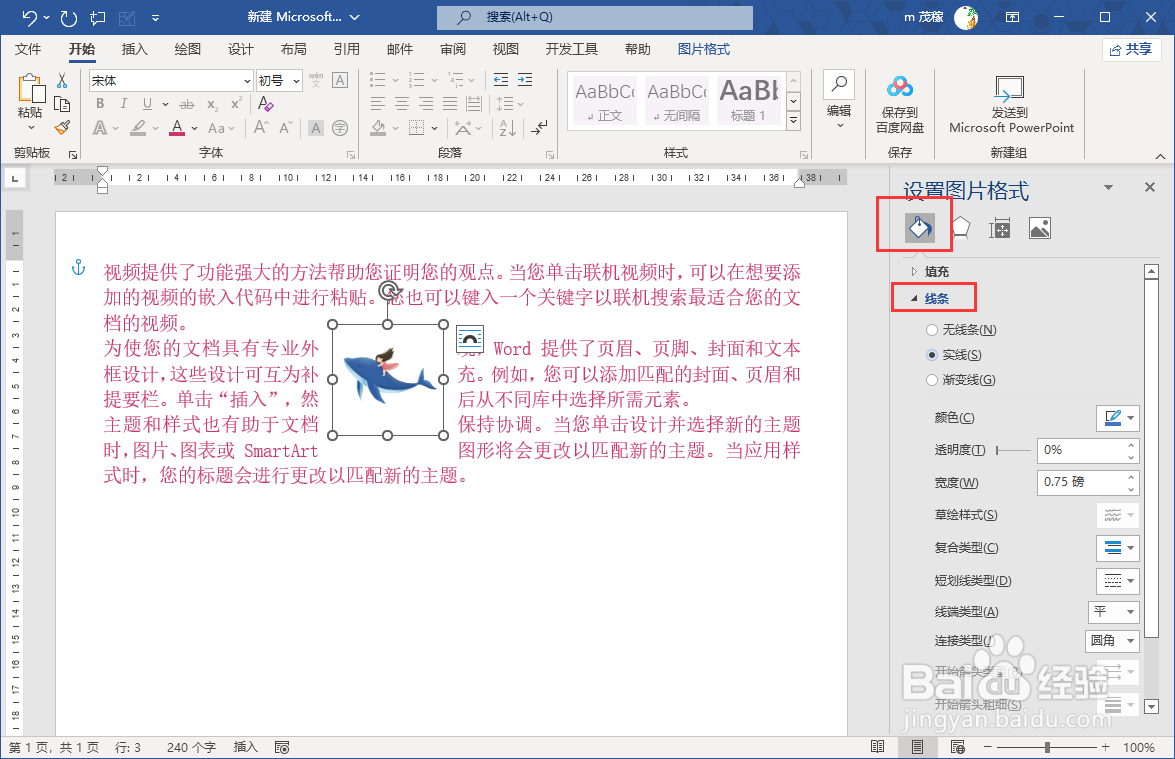Apply bold formatting with the B icon
This screenshot has width=1175, height=759.
pyautogui.click(x=99, y=103)
